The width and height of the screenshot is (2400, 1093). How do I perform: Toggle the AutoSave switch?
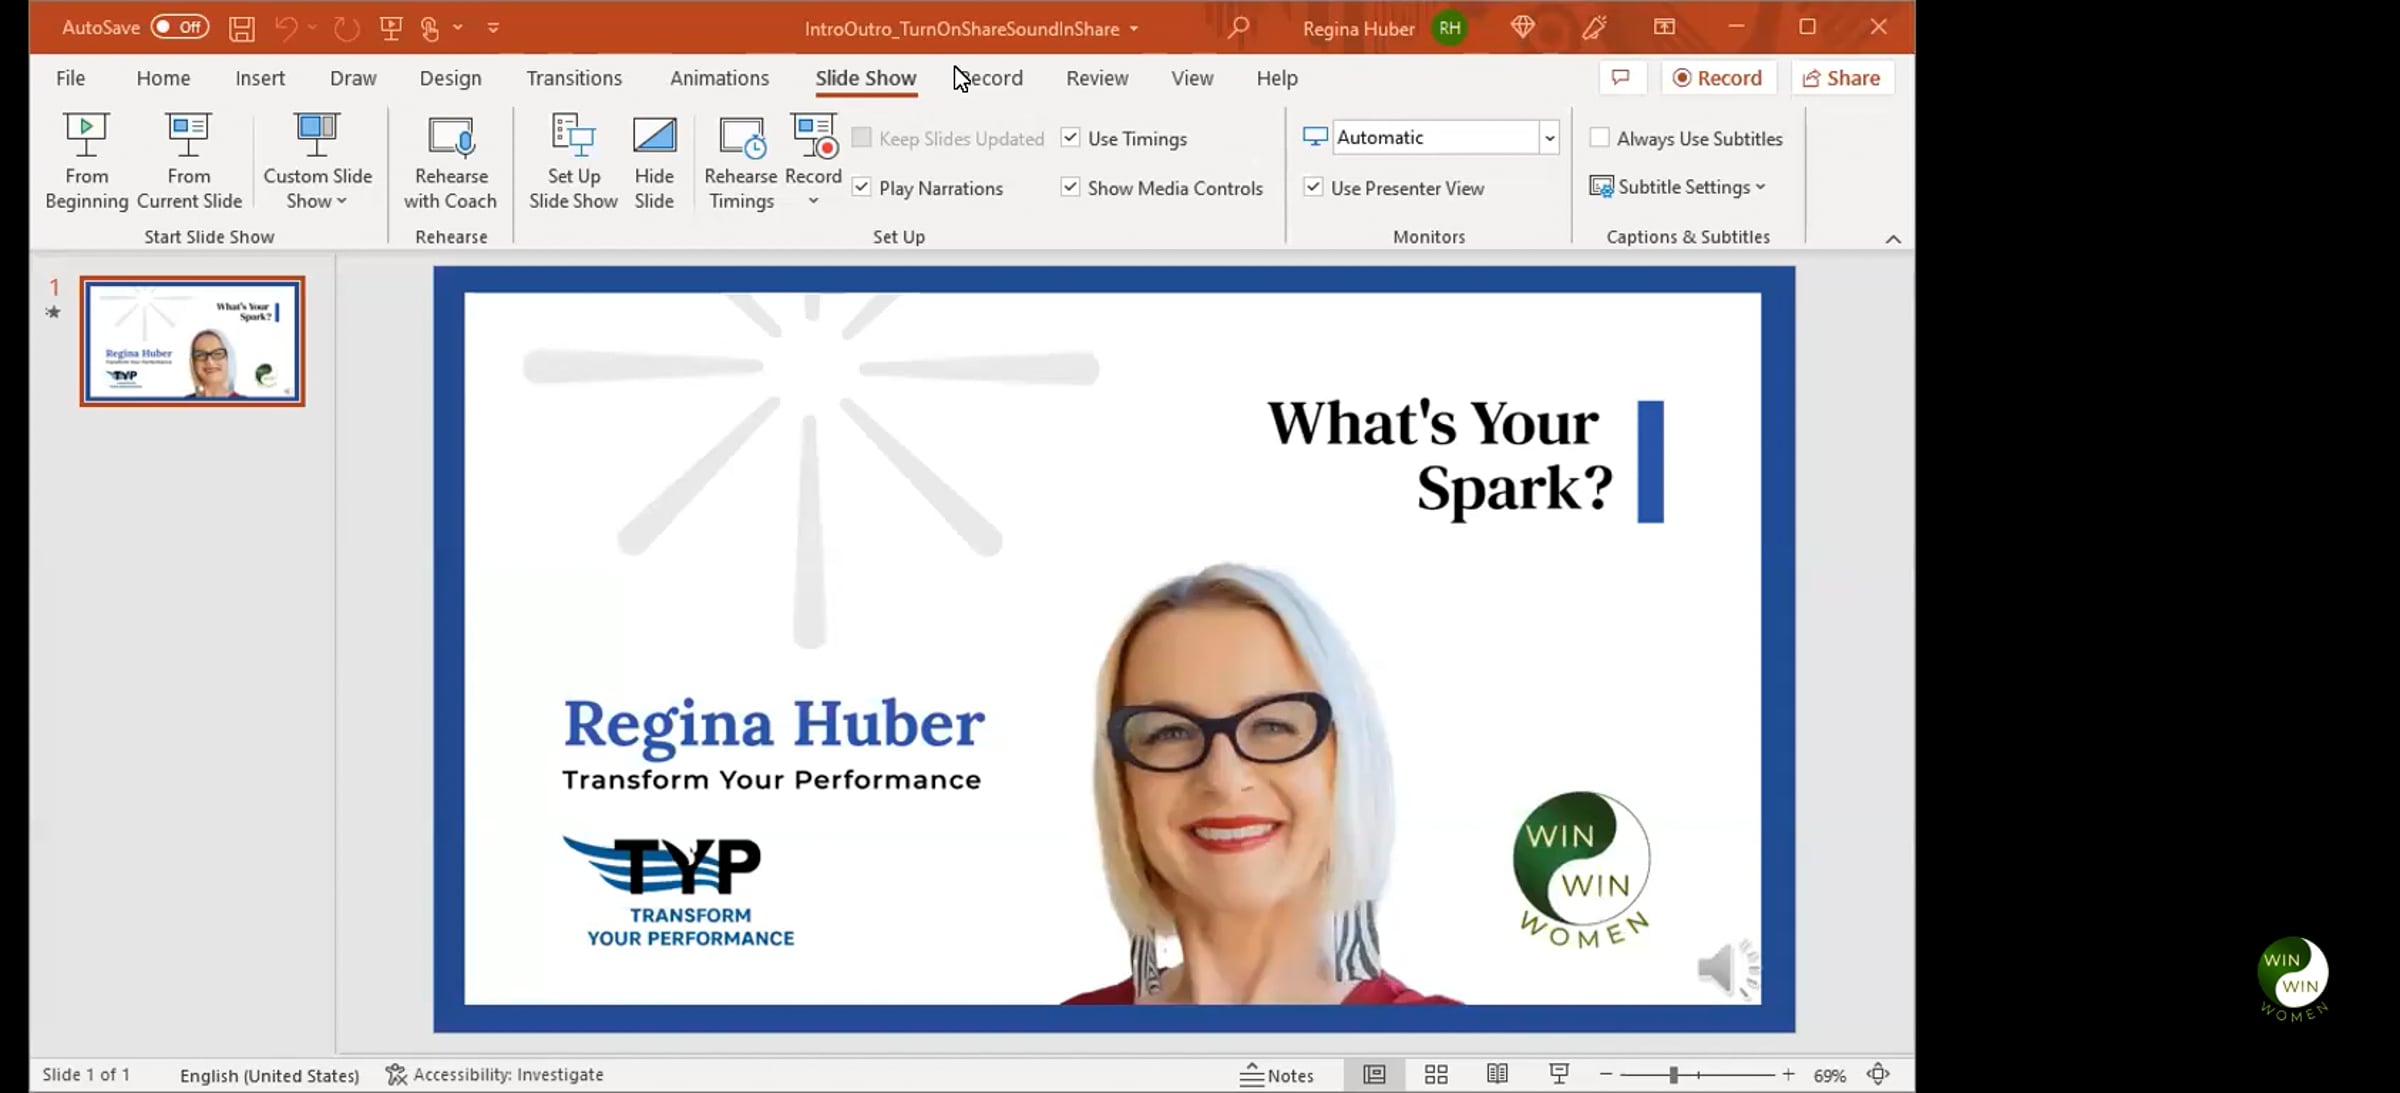180,28
